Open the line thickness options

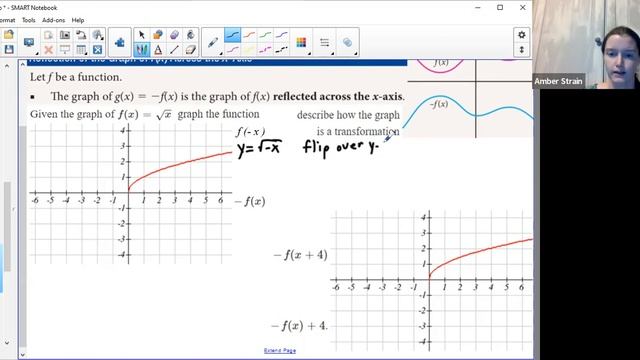(325, 42)
